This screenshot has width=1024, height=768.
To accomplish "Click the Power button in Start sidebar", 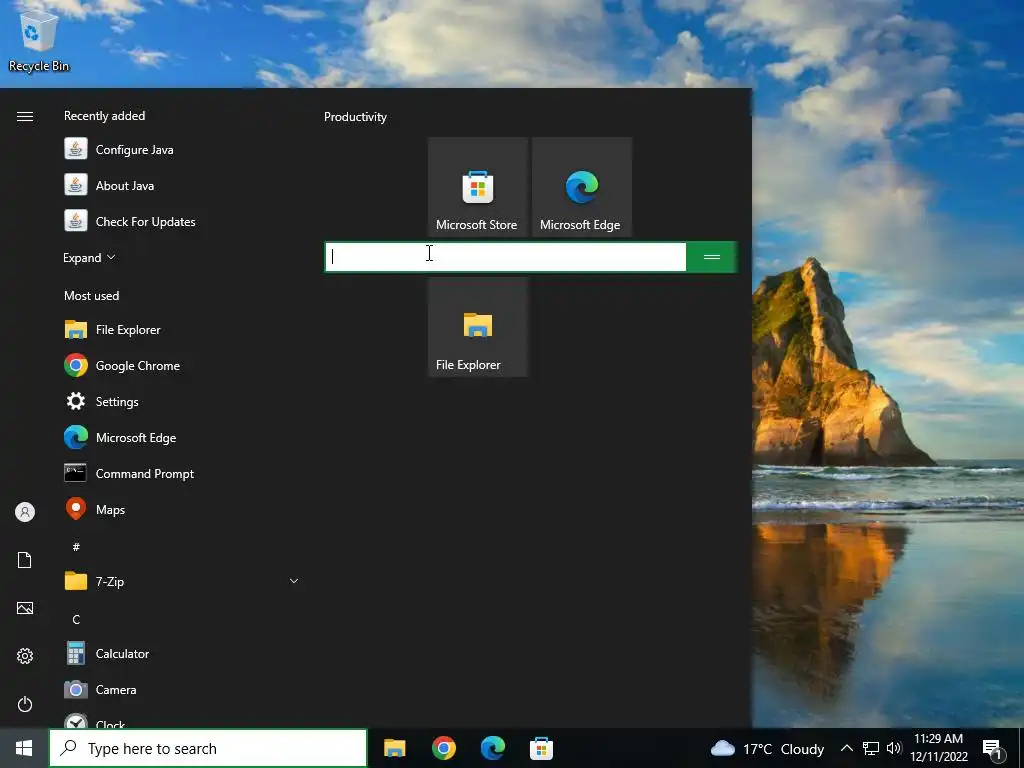I will (x=25, y=704).
